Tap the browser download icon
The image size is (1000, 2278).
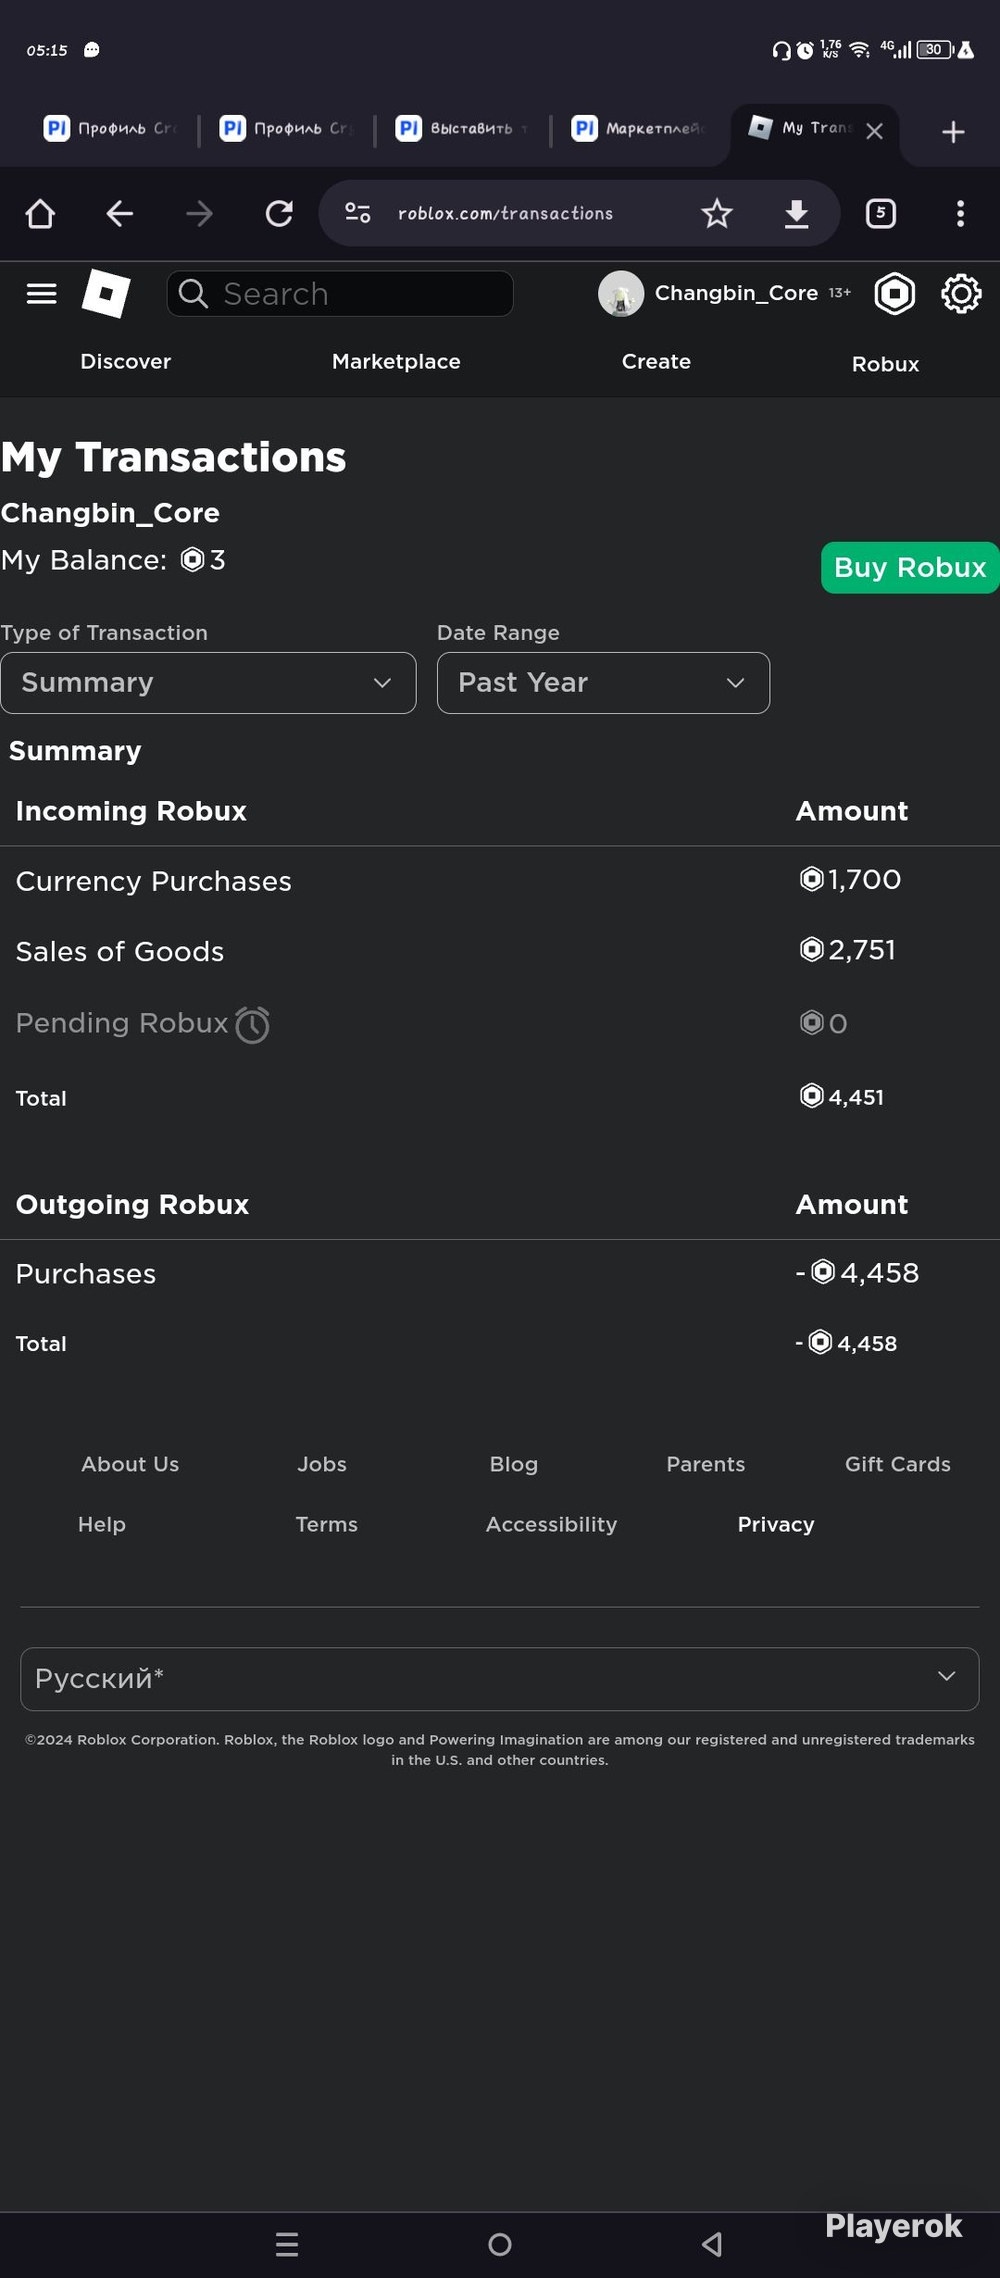(797, 213)
